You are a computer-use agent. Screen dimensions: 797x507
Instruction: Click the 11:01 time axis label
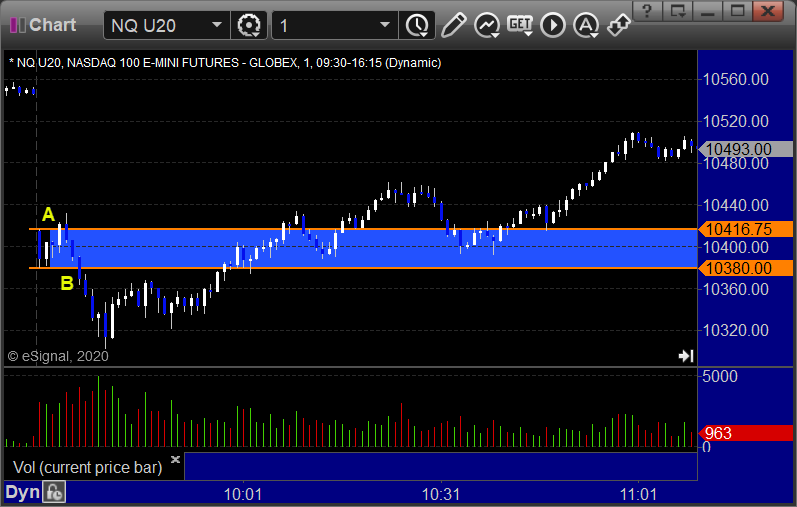(638, 494)
